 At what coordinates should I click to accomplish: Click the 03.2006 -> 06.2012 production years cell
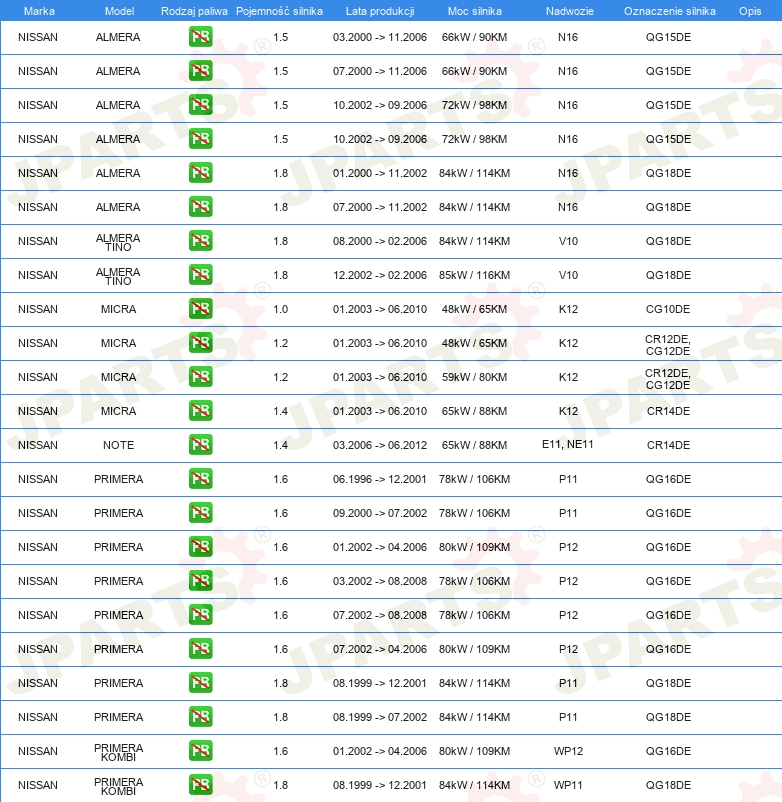(379, 445)
